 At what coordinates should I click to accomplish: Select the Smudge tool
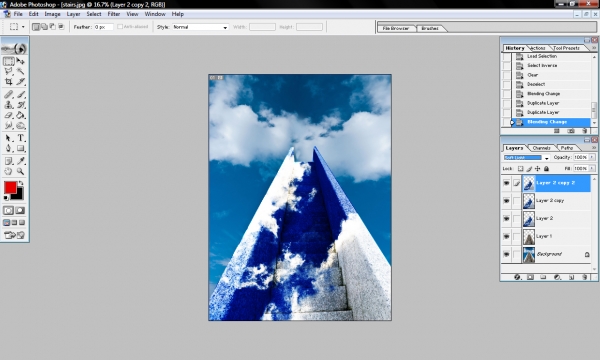[x=8, y=125]
